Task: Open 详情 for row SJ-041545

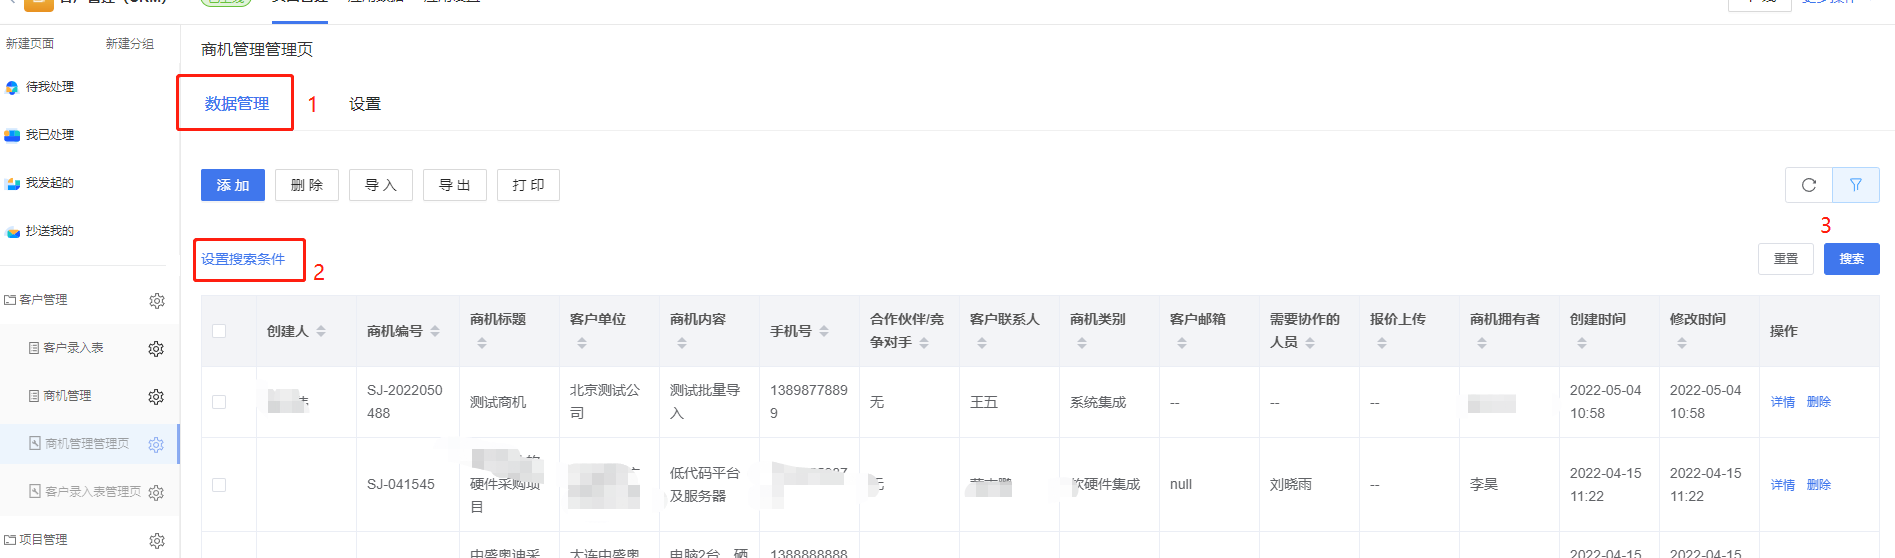Action: (1783, 485)
